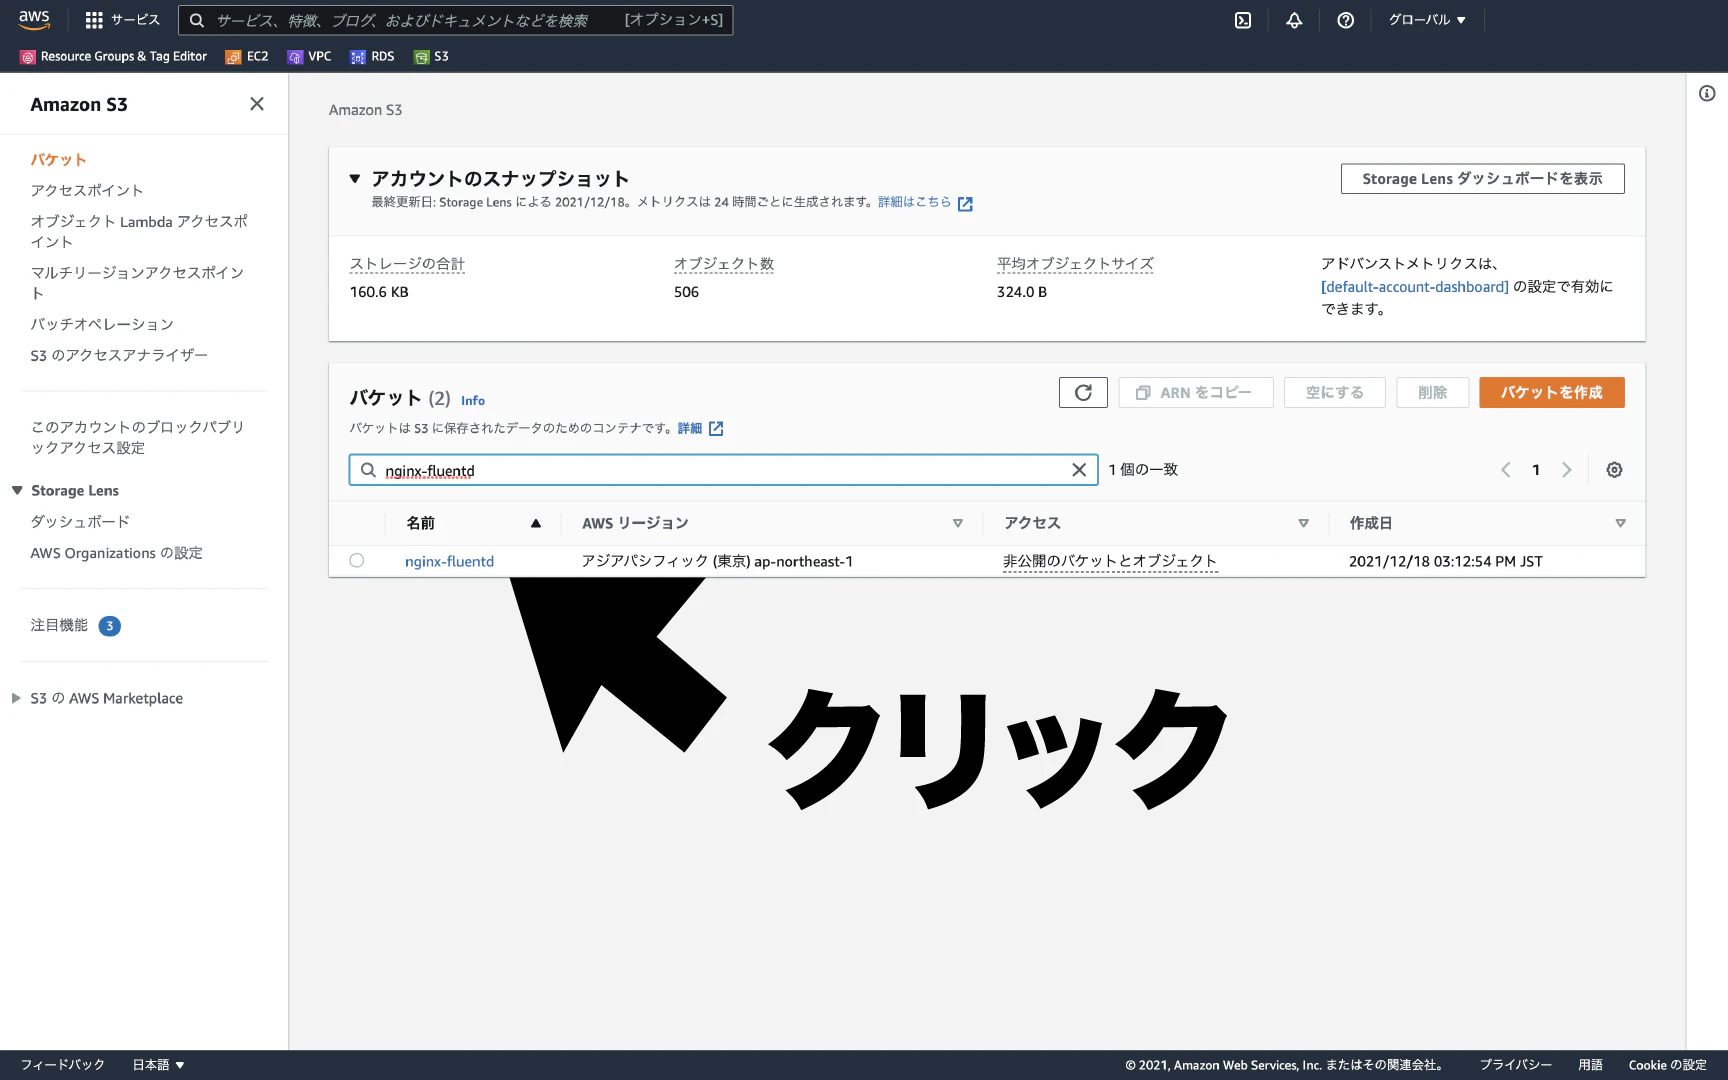Refresh the bucket list

[x=1083, y=393]
